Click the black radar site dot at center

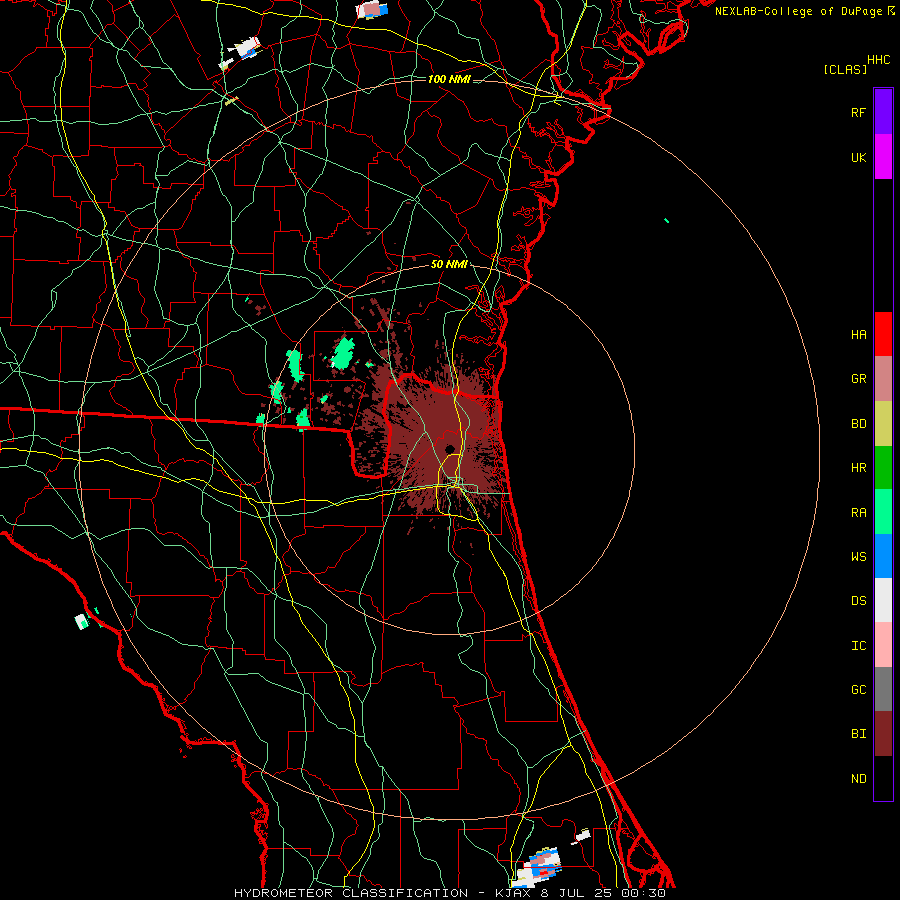(x=449, y=449)
